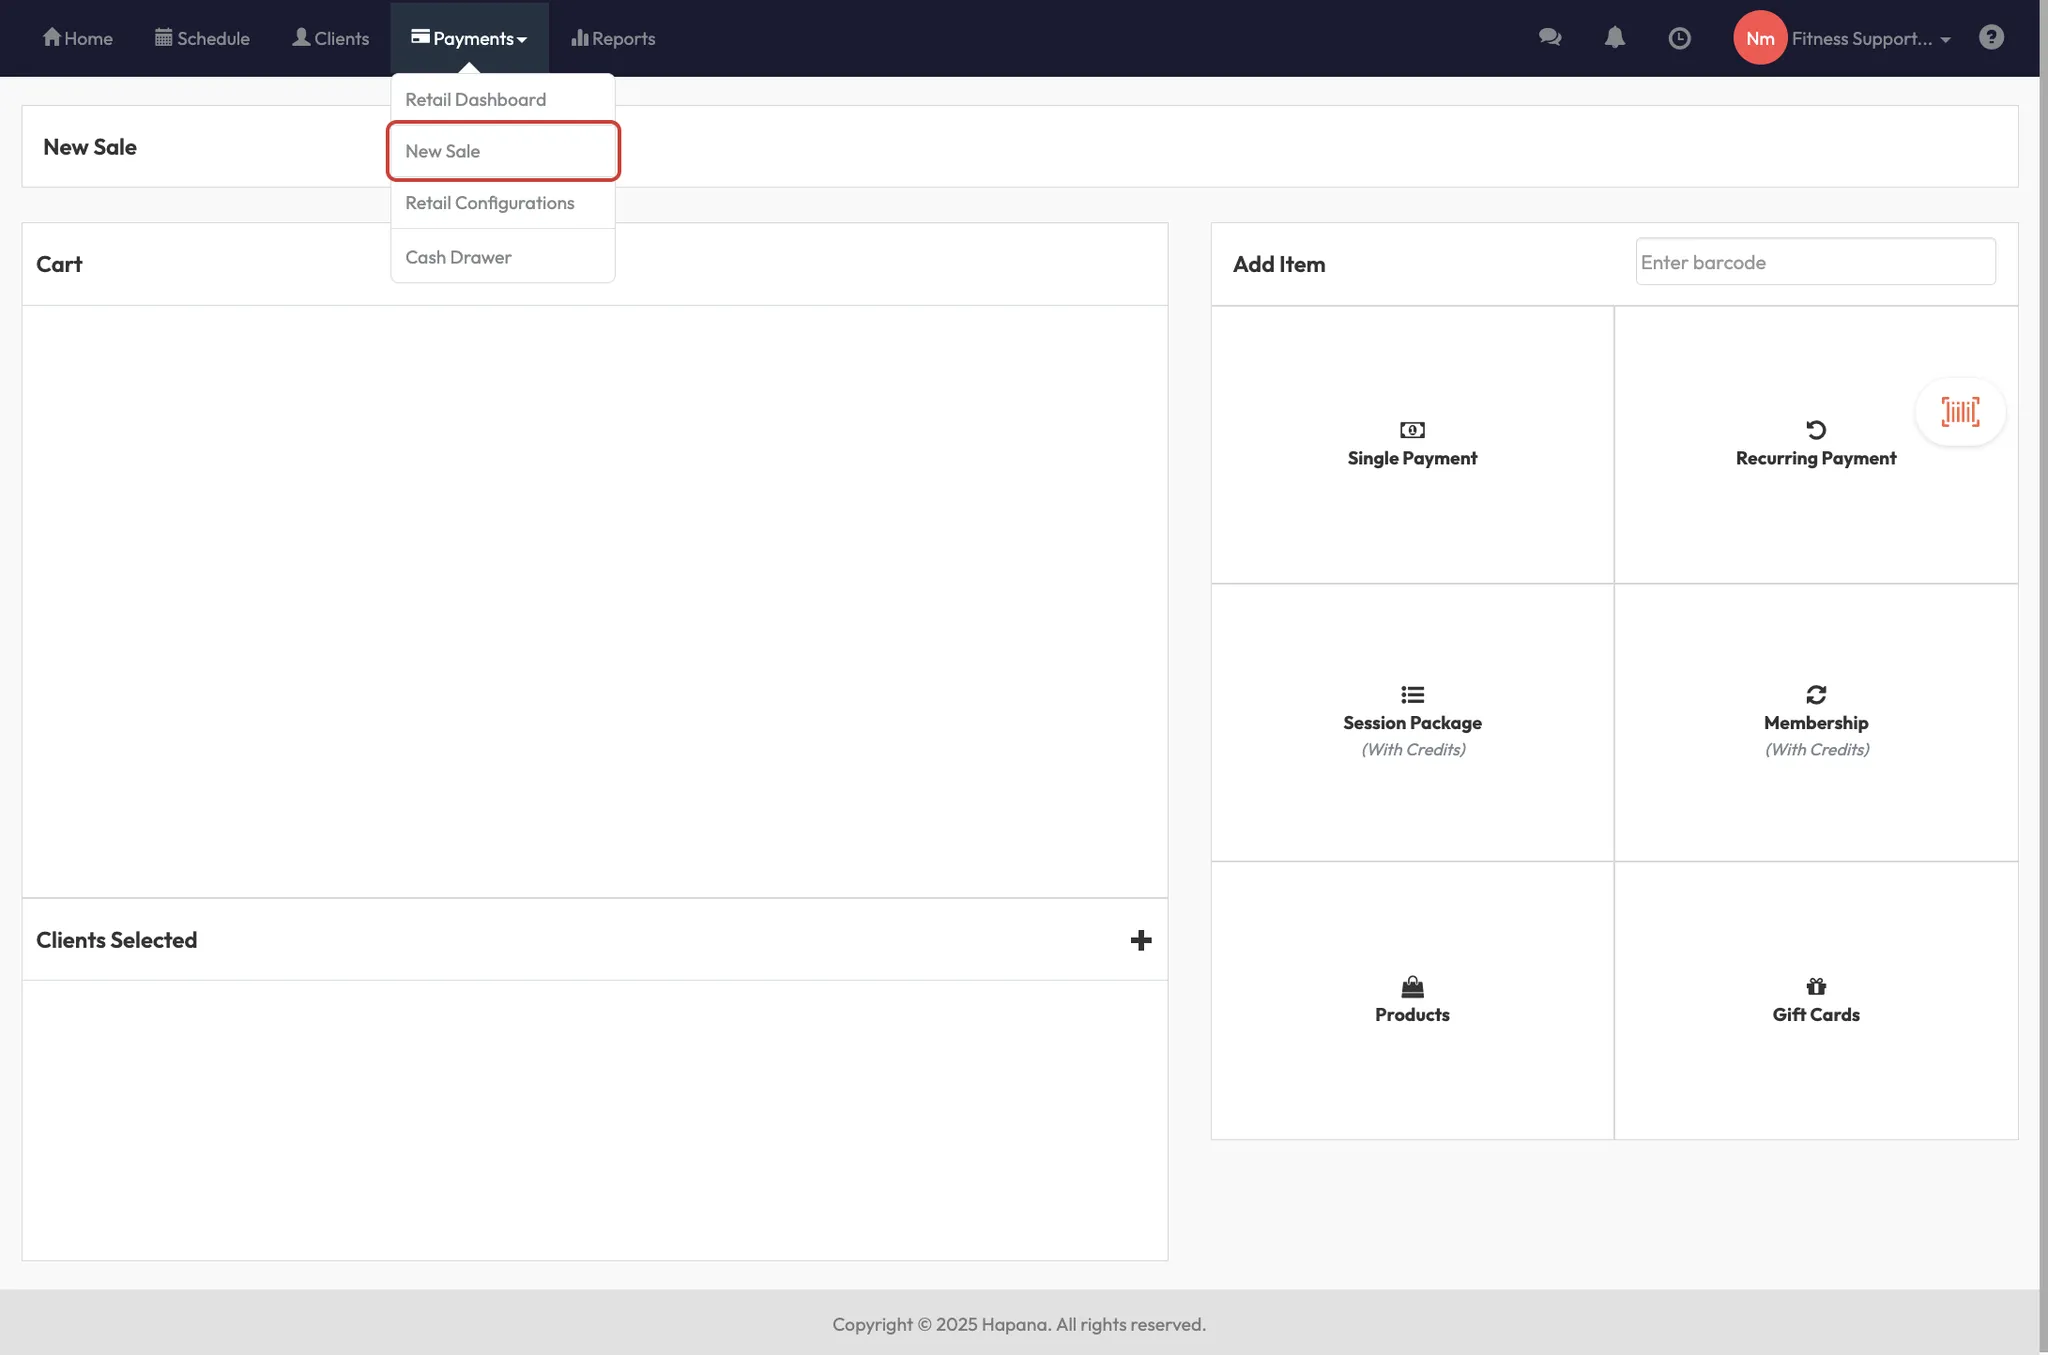The width and height of the screenshot is (2048, 1355).
Task: Go to the Schedule page
Action: (202, 38)
